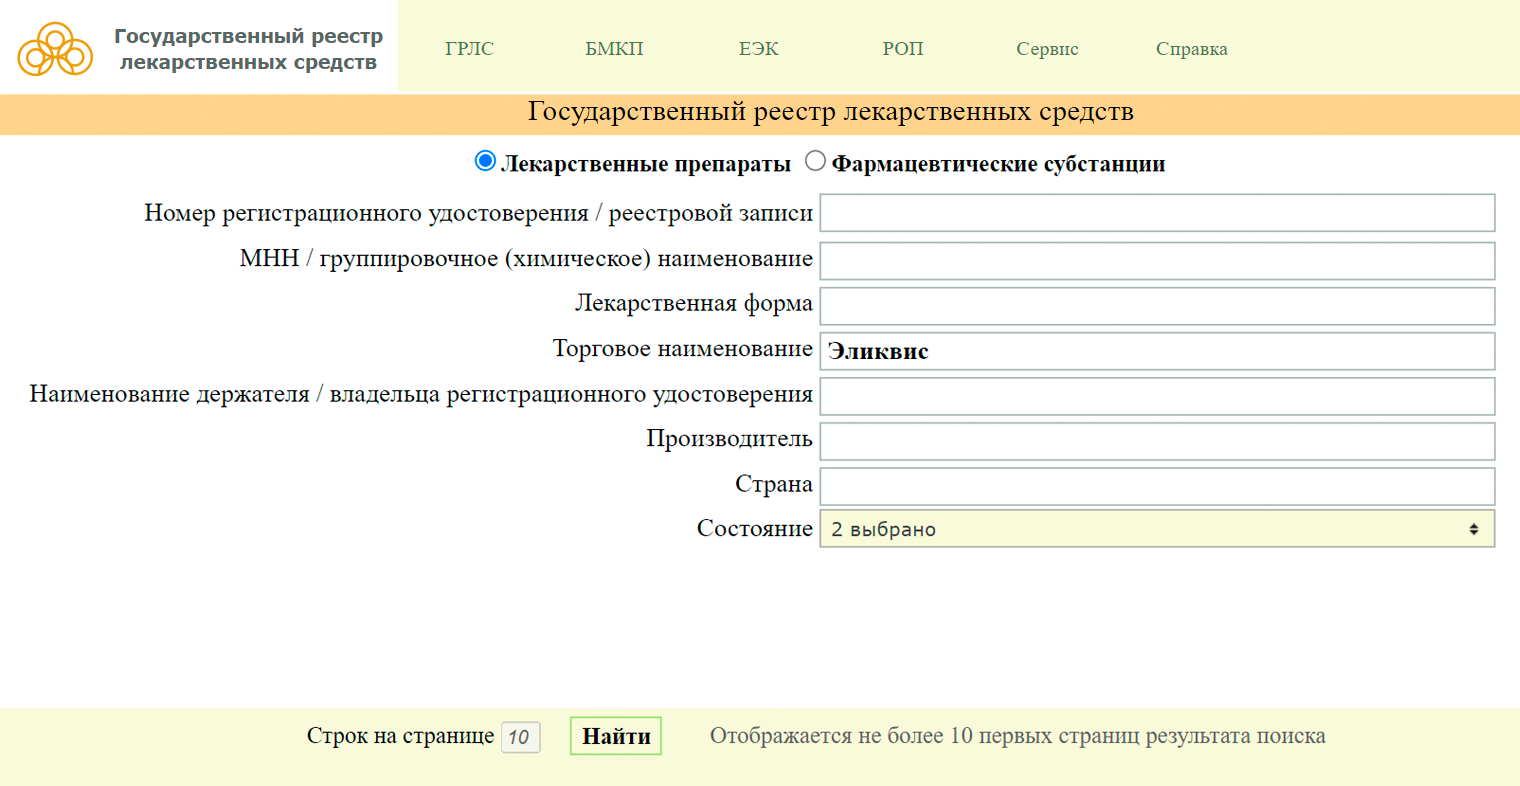Select Фармацевтические субстанции radio button
Image resolution: width=1520 pixels, height=786 pixels.
[816, 161]
